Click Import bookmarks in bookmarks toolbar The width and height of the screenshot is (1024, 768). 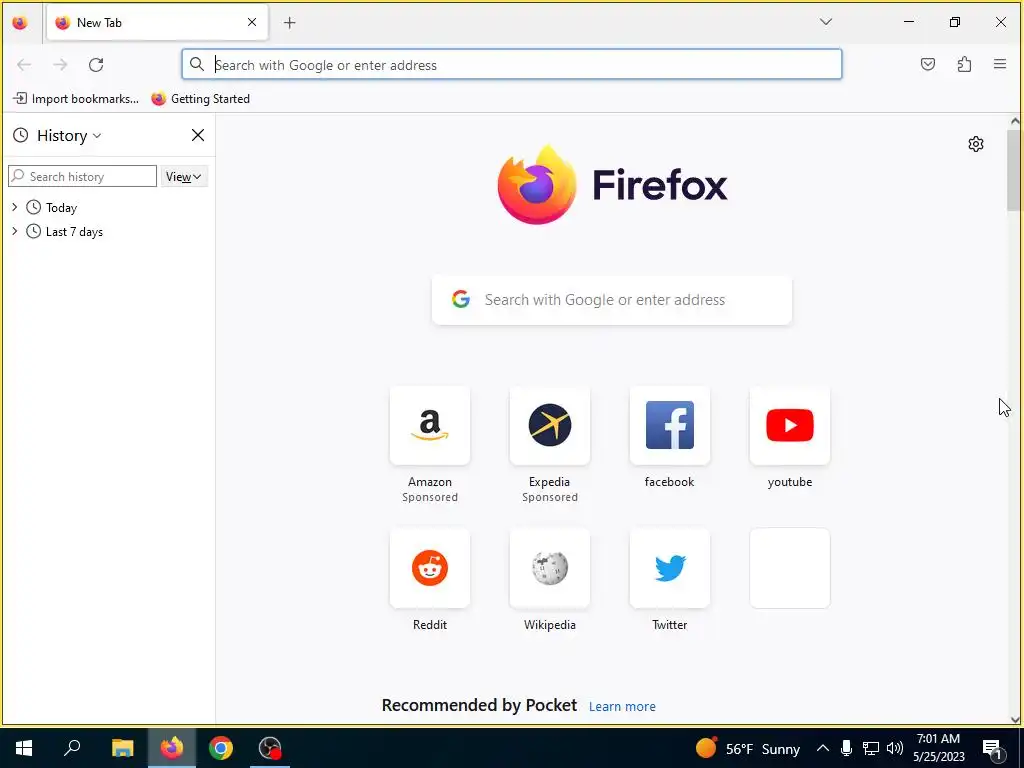tap(76, 99)
